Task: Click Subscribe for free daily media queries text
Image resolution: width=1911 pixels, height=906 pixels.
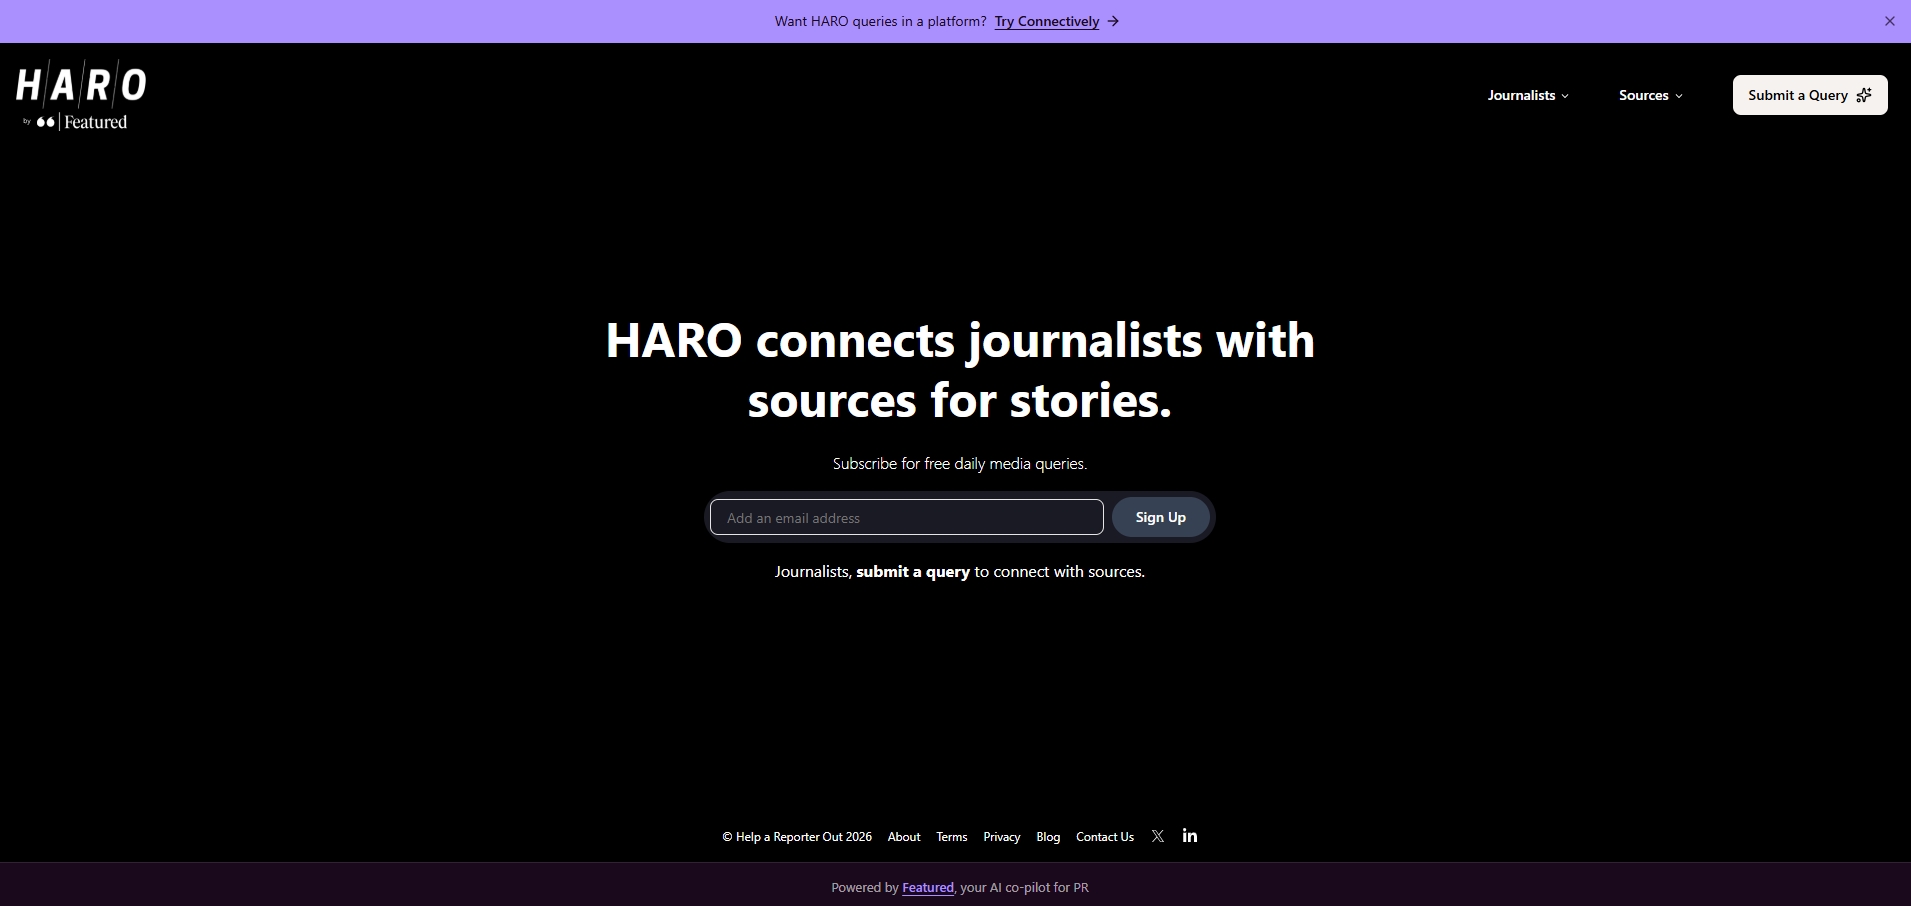Action: (x=960, y=464)
